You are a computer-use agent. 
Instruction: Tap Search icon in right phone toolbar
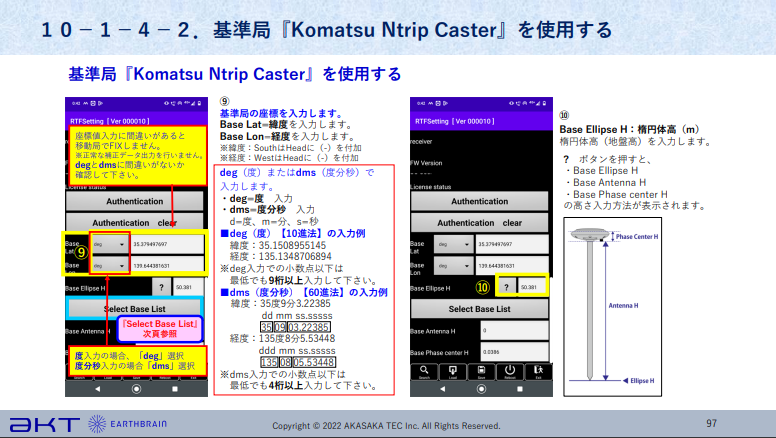424,372
